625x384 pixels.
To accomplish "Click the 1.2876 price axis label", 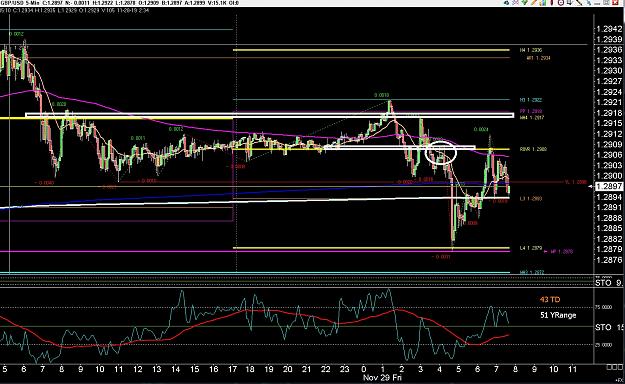I will [x=609, y=260].
